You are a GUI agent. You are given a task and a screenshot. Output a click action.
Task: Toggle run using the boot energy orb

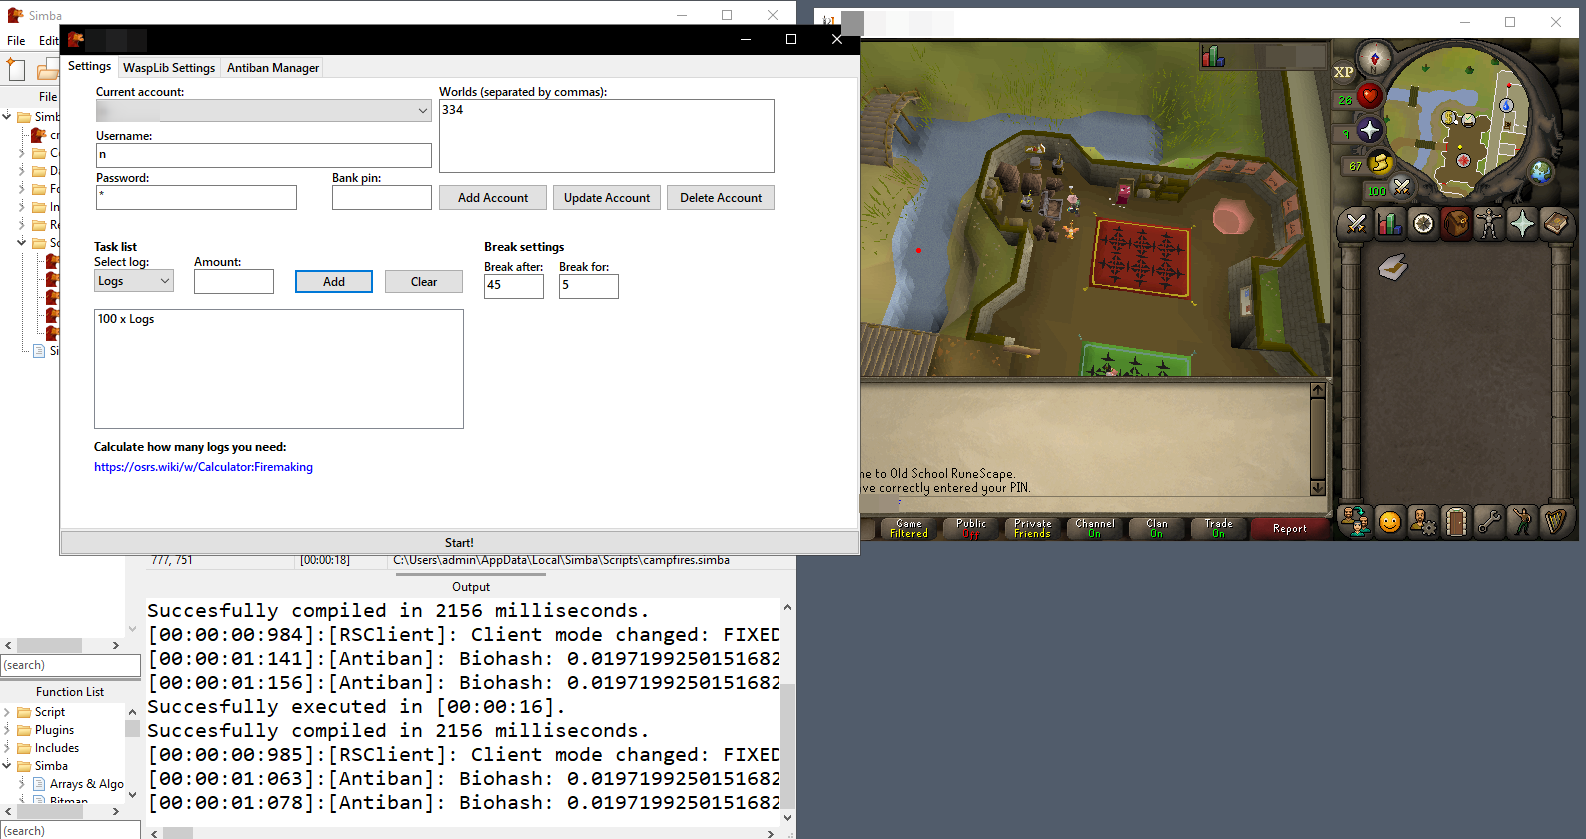tap(1380, 162)
